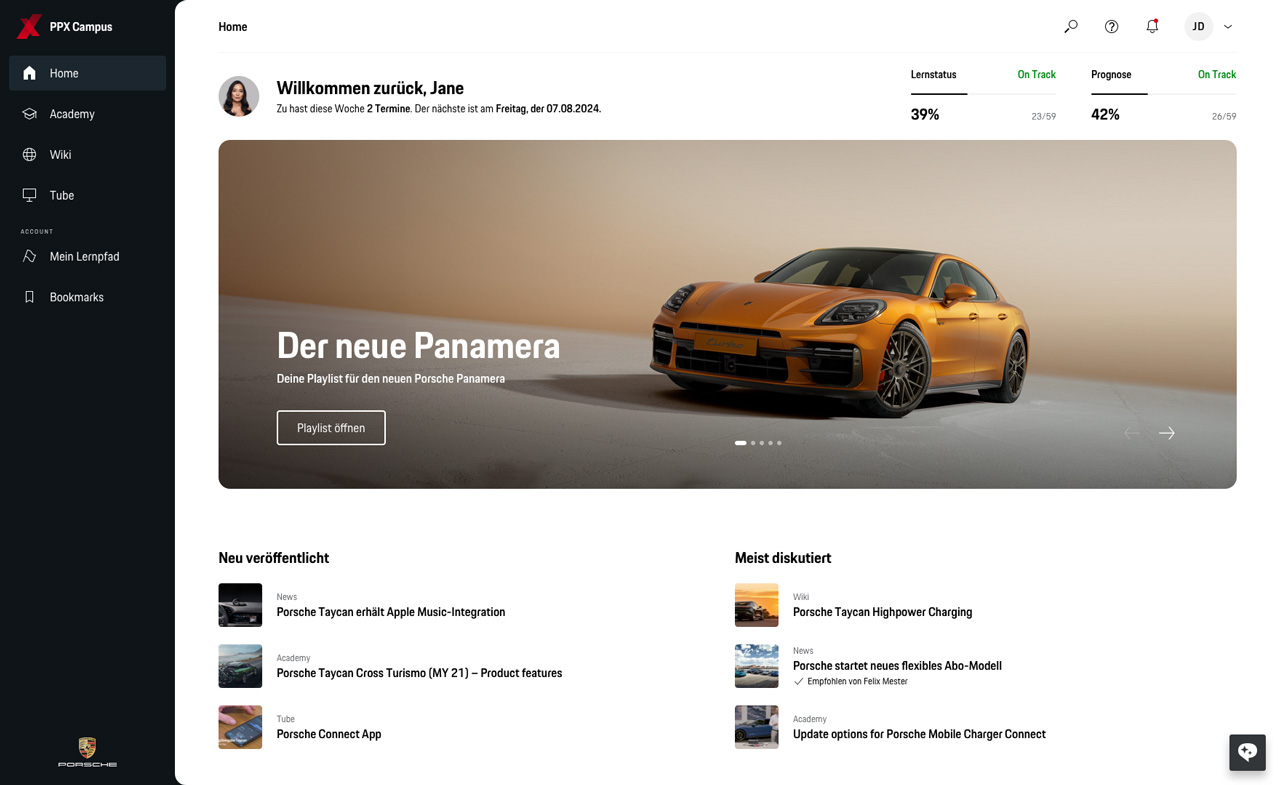
Task: Click the Apple Music-Integration news thumbnail
Action: click(x=240, y=605)
